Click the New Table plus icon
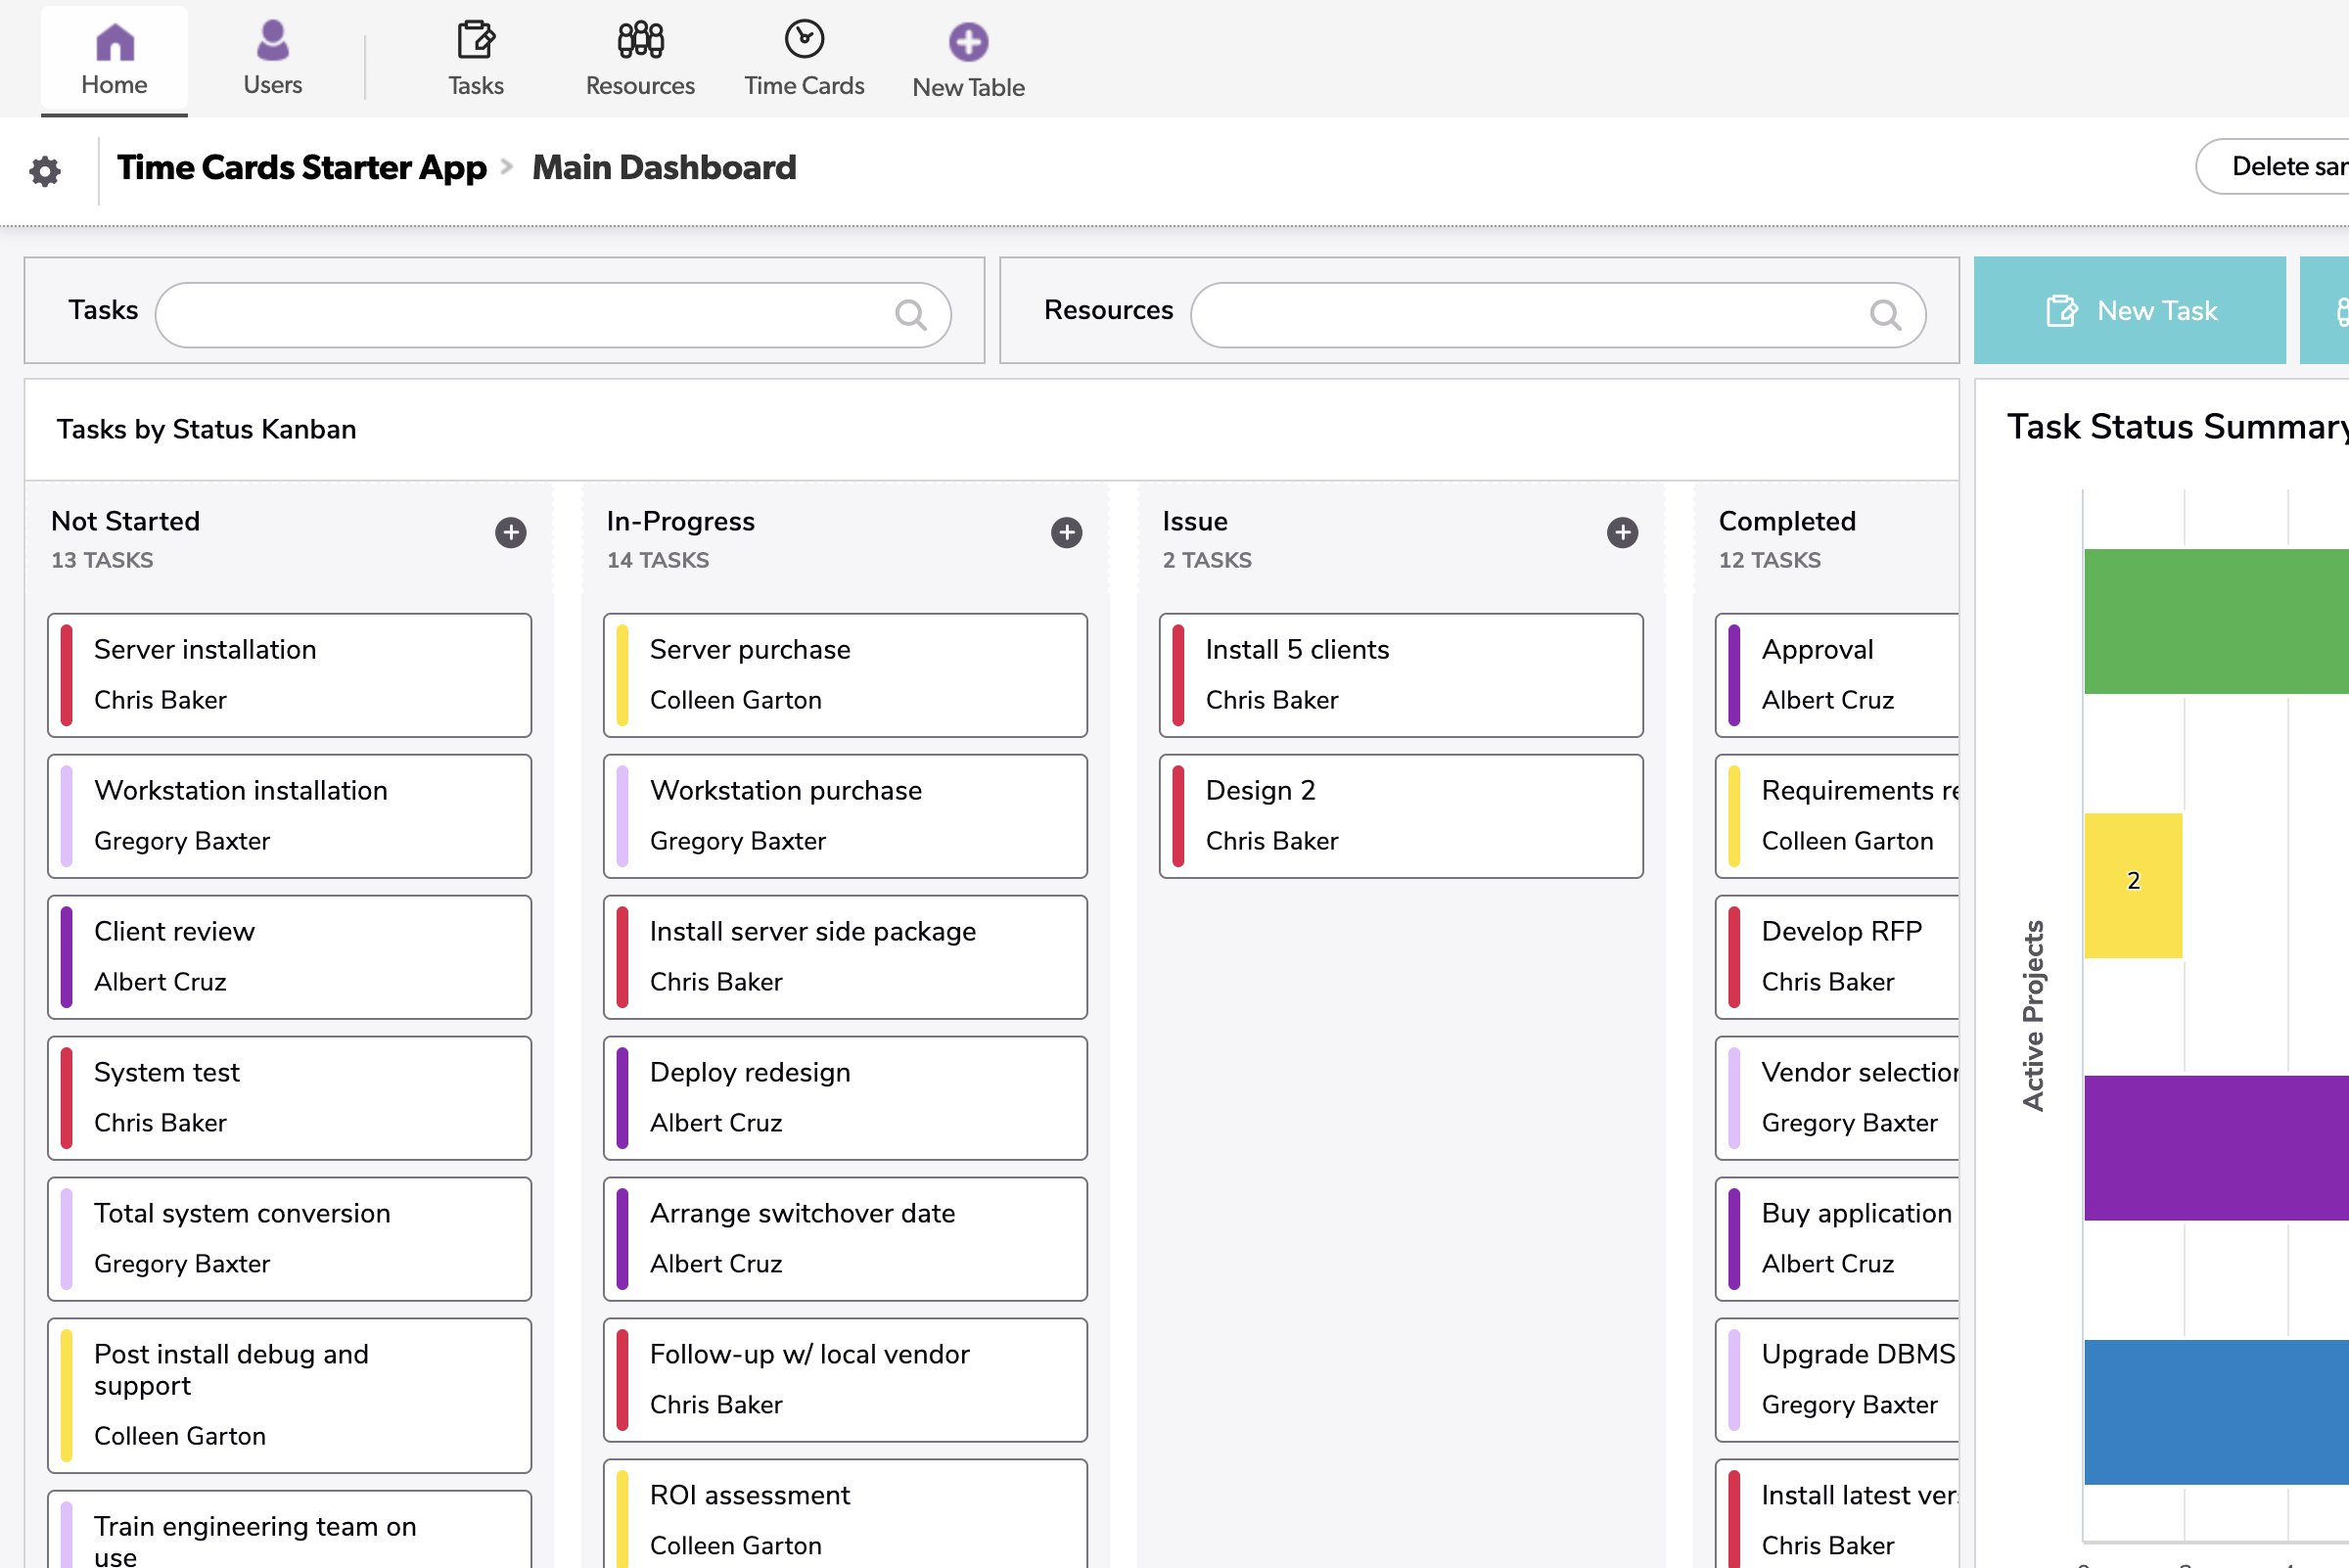 coord(967,42)
